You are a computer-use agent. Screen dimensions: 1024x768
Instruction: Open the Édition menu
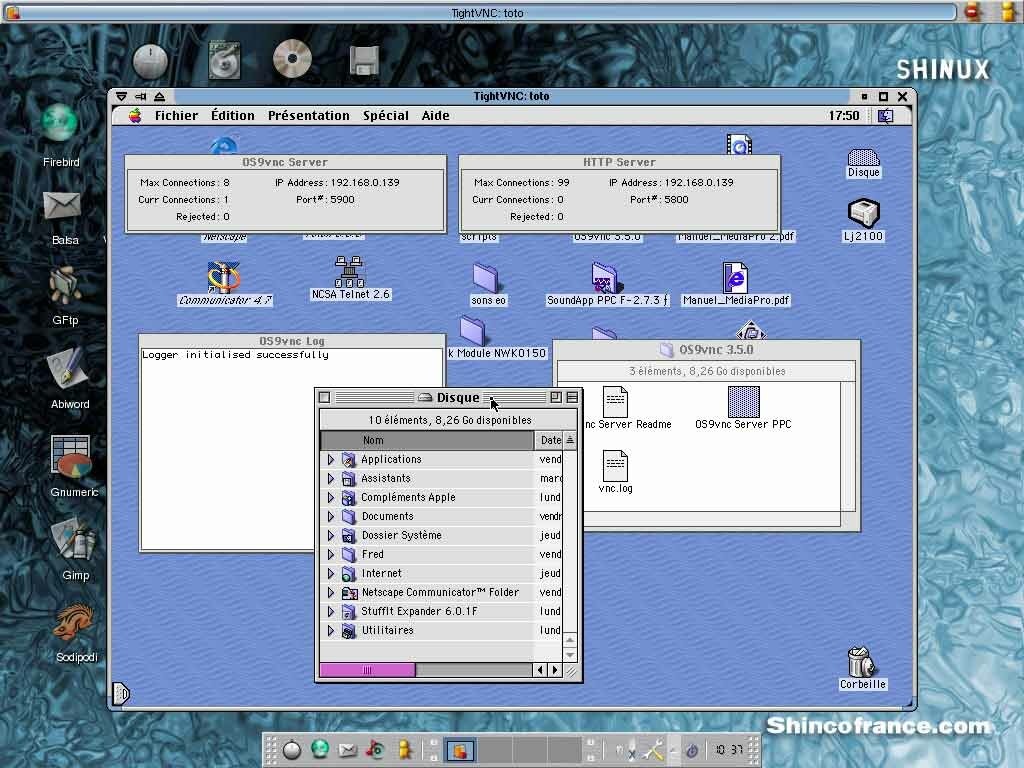tap(232, 116)
